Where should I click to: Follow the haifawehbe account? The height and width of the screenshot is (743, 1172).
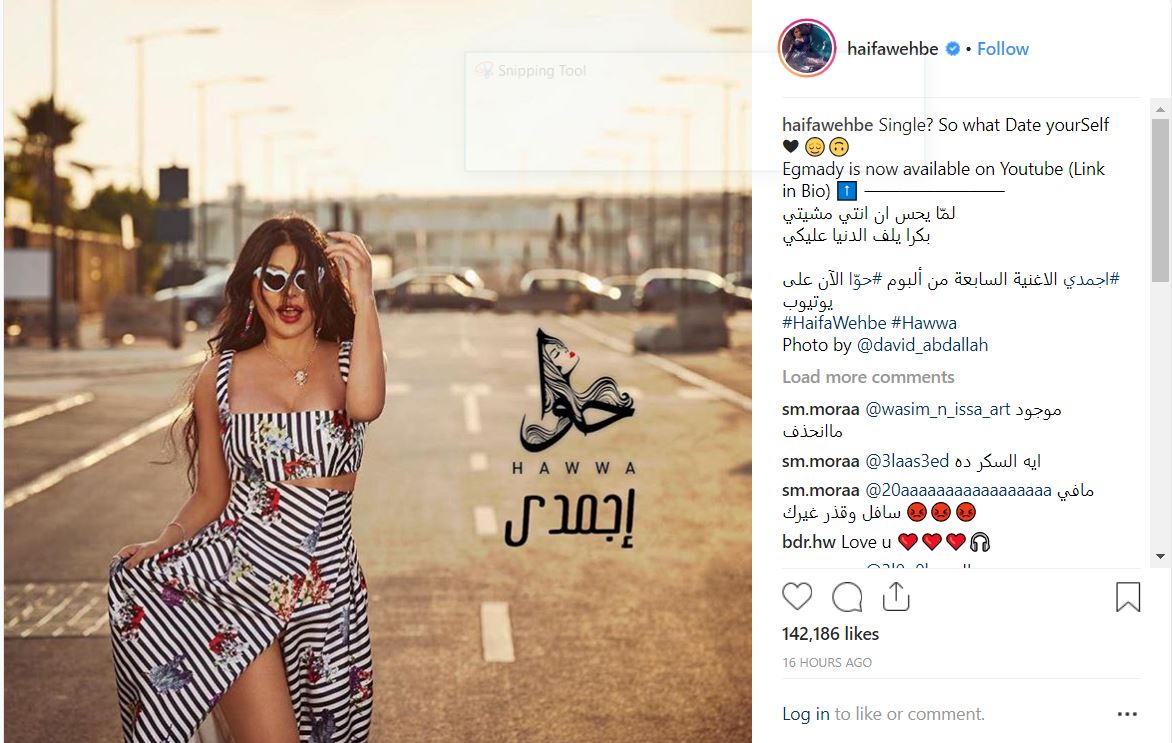(1002, 49)
